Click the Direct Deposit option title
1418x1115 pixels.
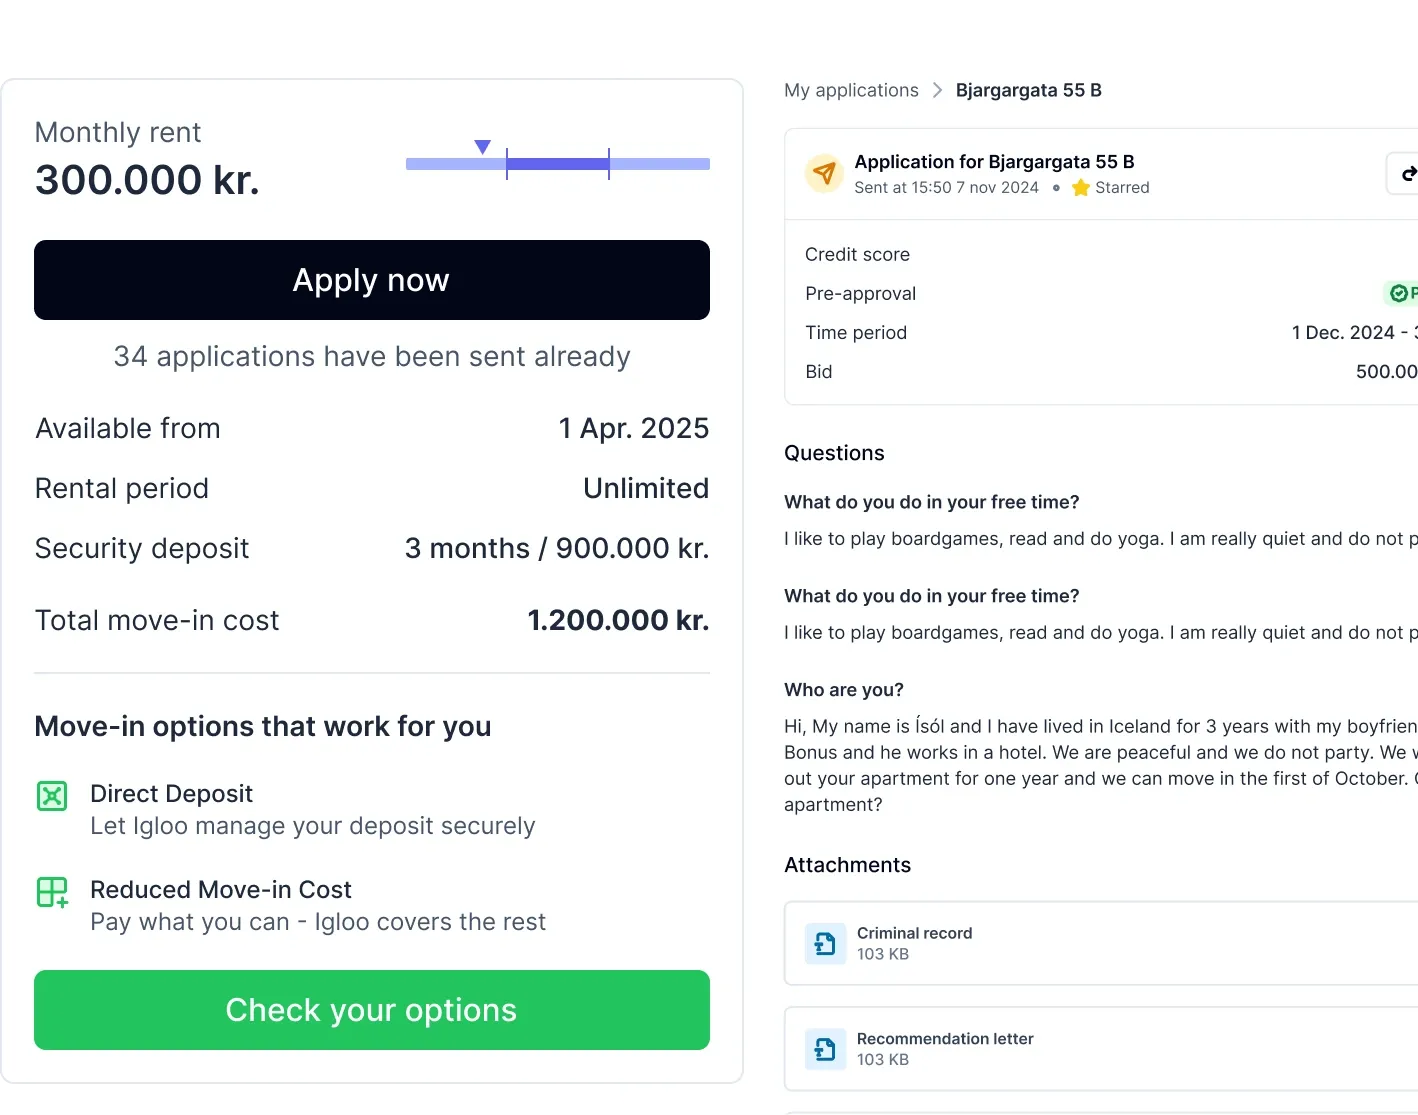(171, 794)
